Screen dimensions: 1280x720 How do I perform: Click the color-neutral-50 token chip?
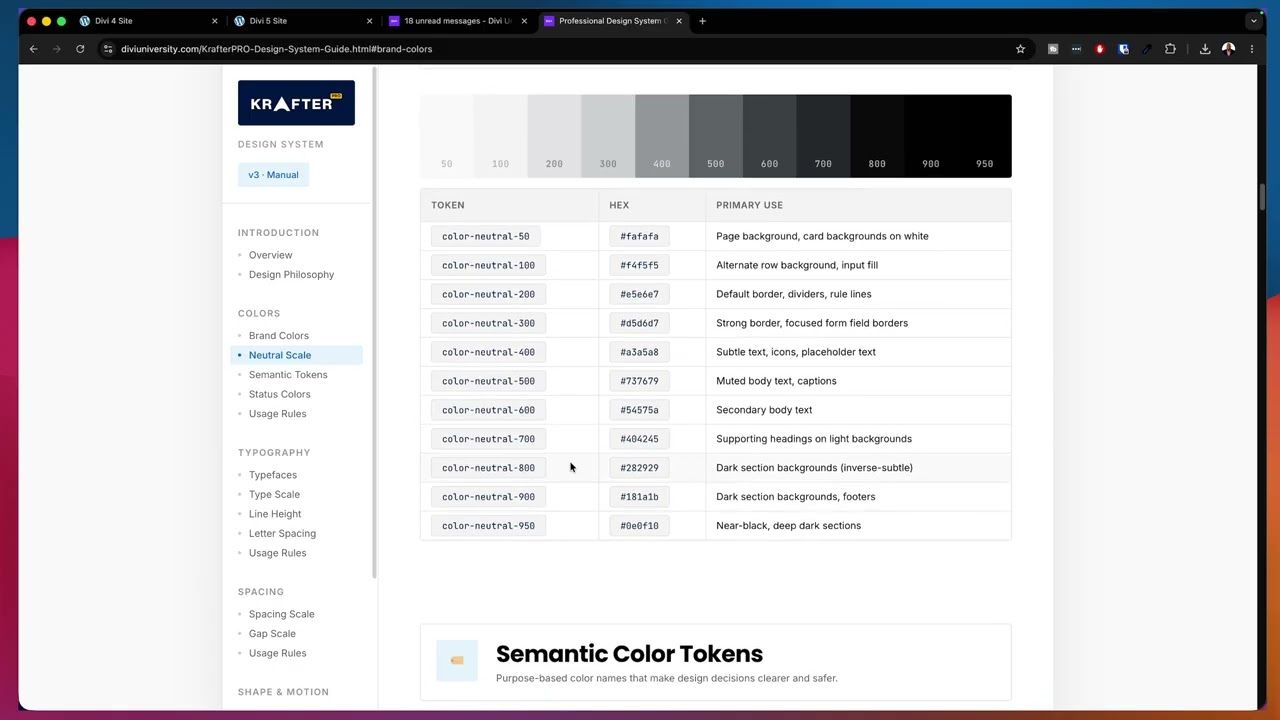click(x=486, y=236)
